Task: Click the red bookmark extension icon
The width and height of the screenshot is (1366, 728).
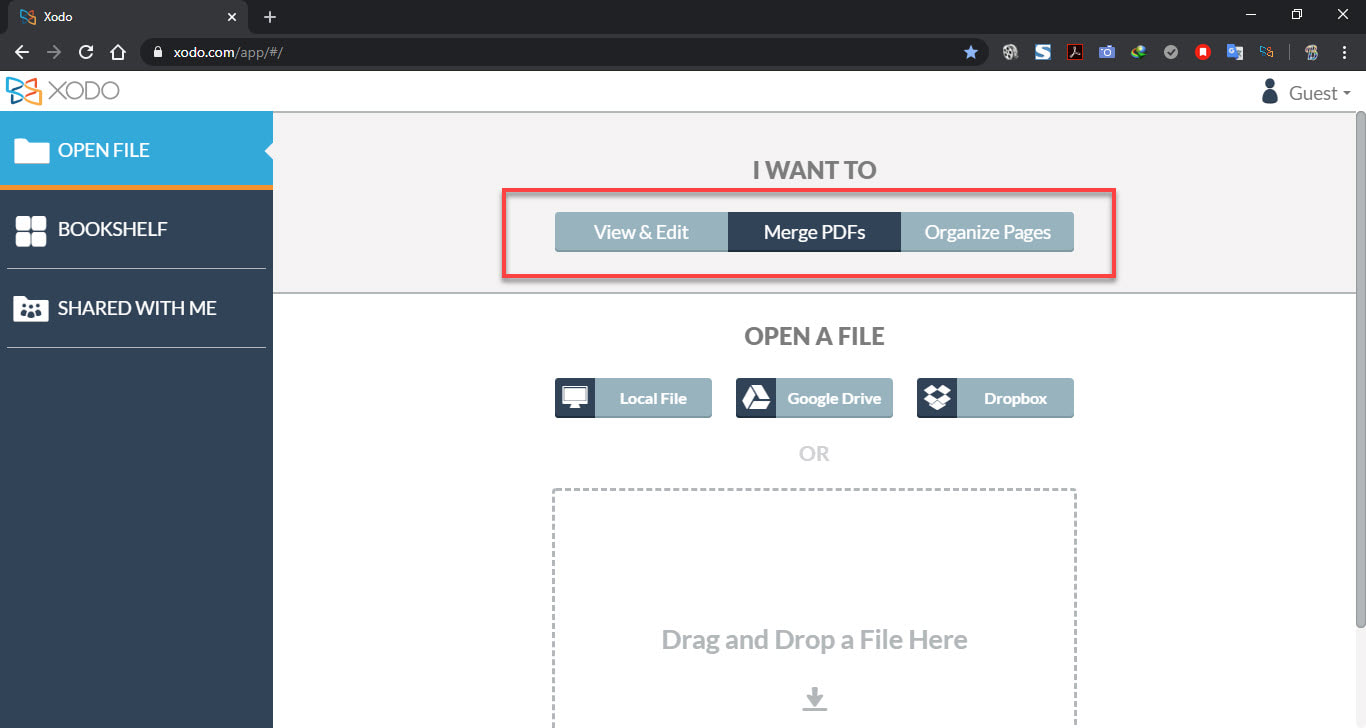Action: point(1203,52)
